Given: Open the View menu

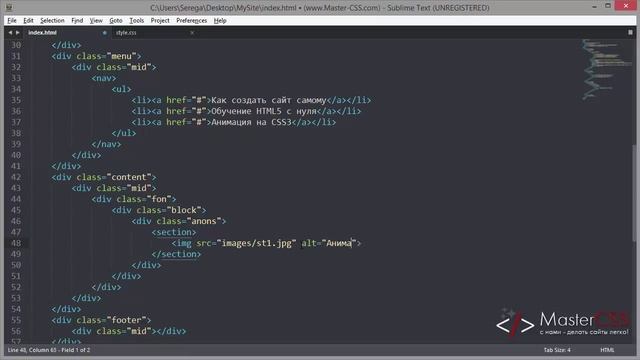Looking at the screenshot, I should (x=96, y=20).
